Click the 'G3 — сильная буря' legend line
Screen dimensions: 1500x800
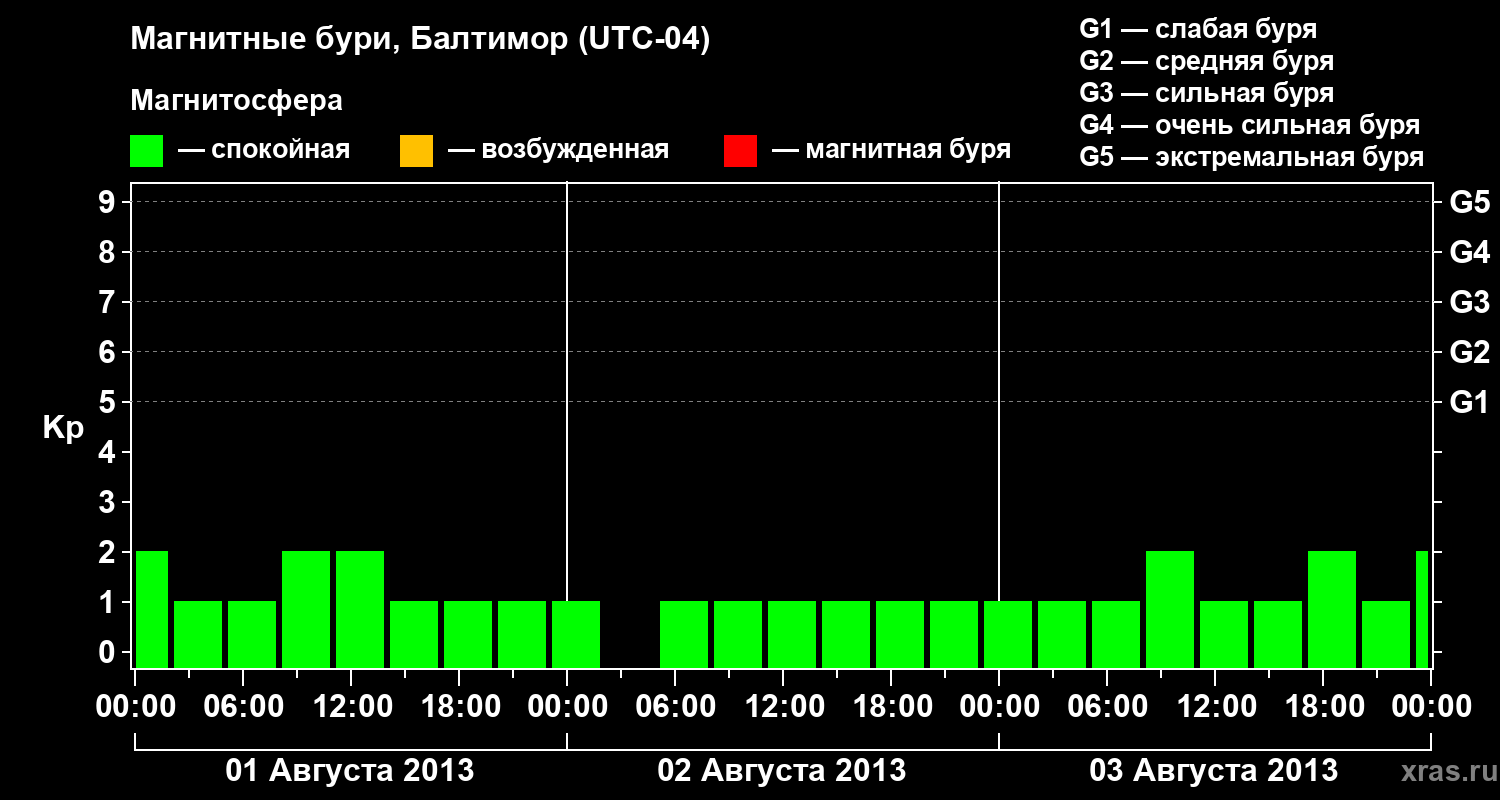pos(1207,93)
